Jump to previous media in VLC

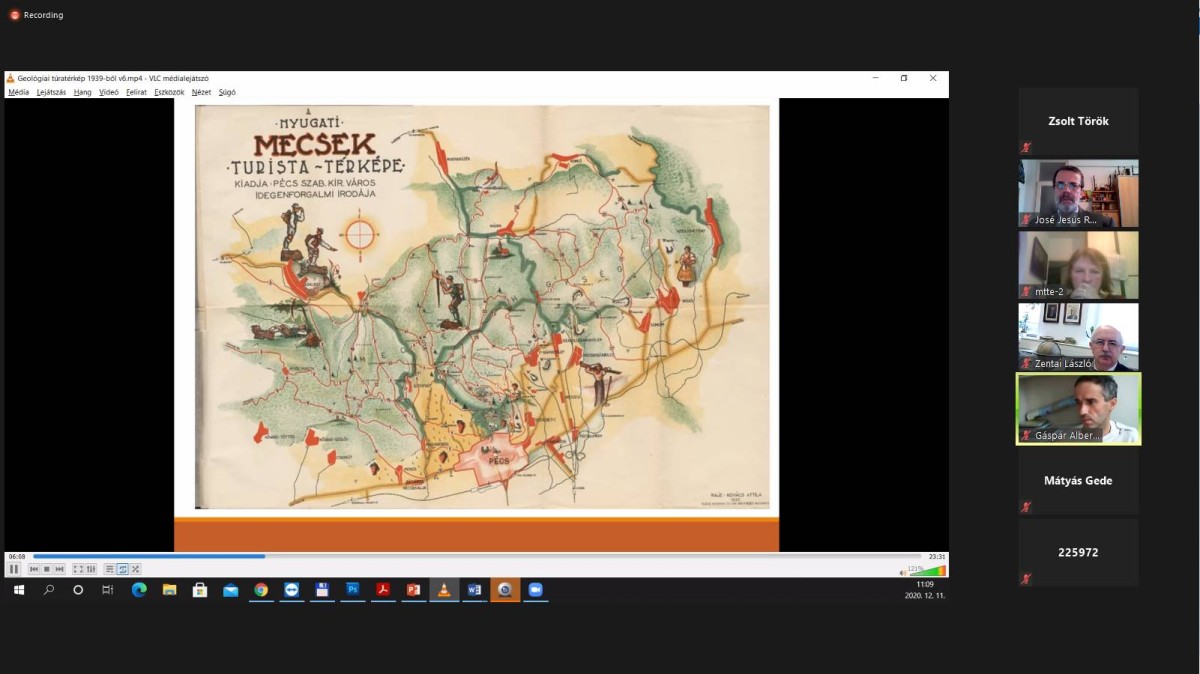[x=34, y=569]
